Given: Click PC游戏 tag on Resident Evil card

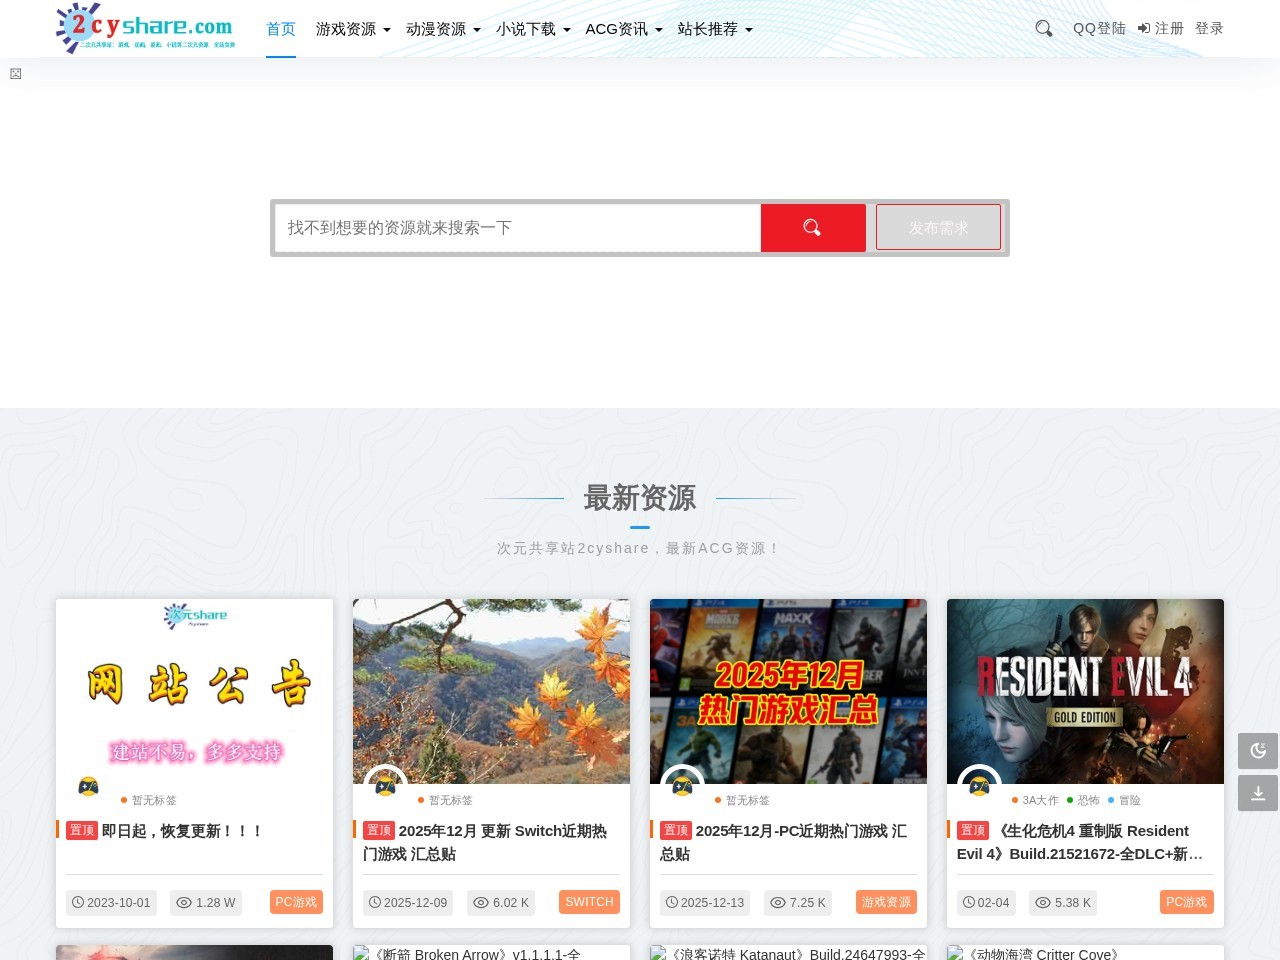Looking at the screenshot, I should pyautogui.click(x=1187, y=902).
